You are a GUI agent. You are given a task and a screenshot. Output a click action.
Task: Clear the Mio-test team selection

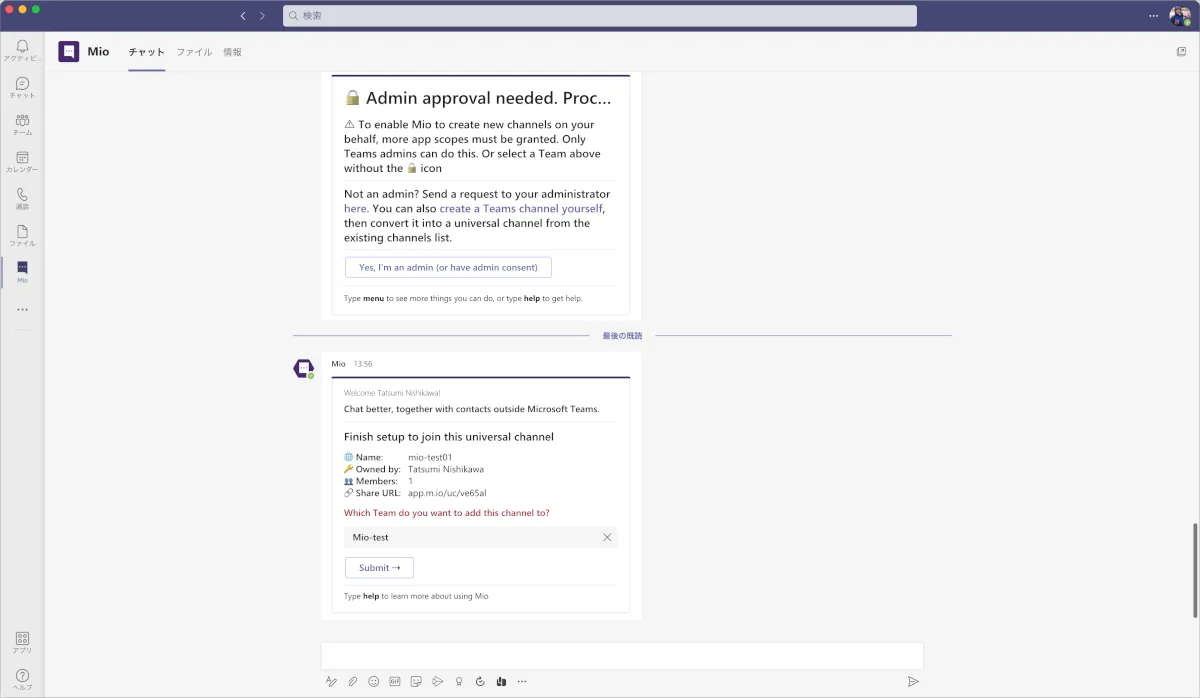[607, 537]
